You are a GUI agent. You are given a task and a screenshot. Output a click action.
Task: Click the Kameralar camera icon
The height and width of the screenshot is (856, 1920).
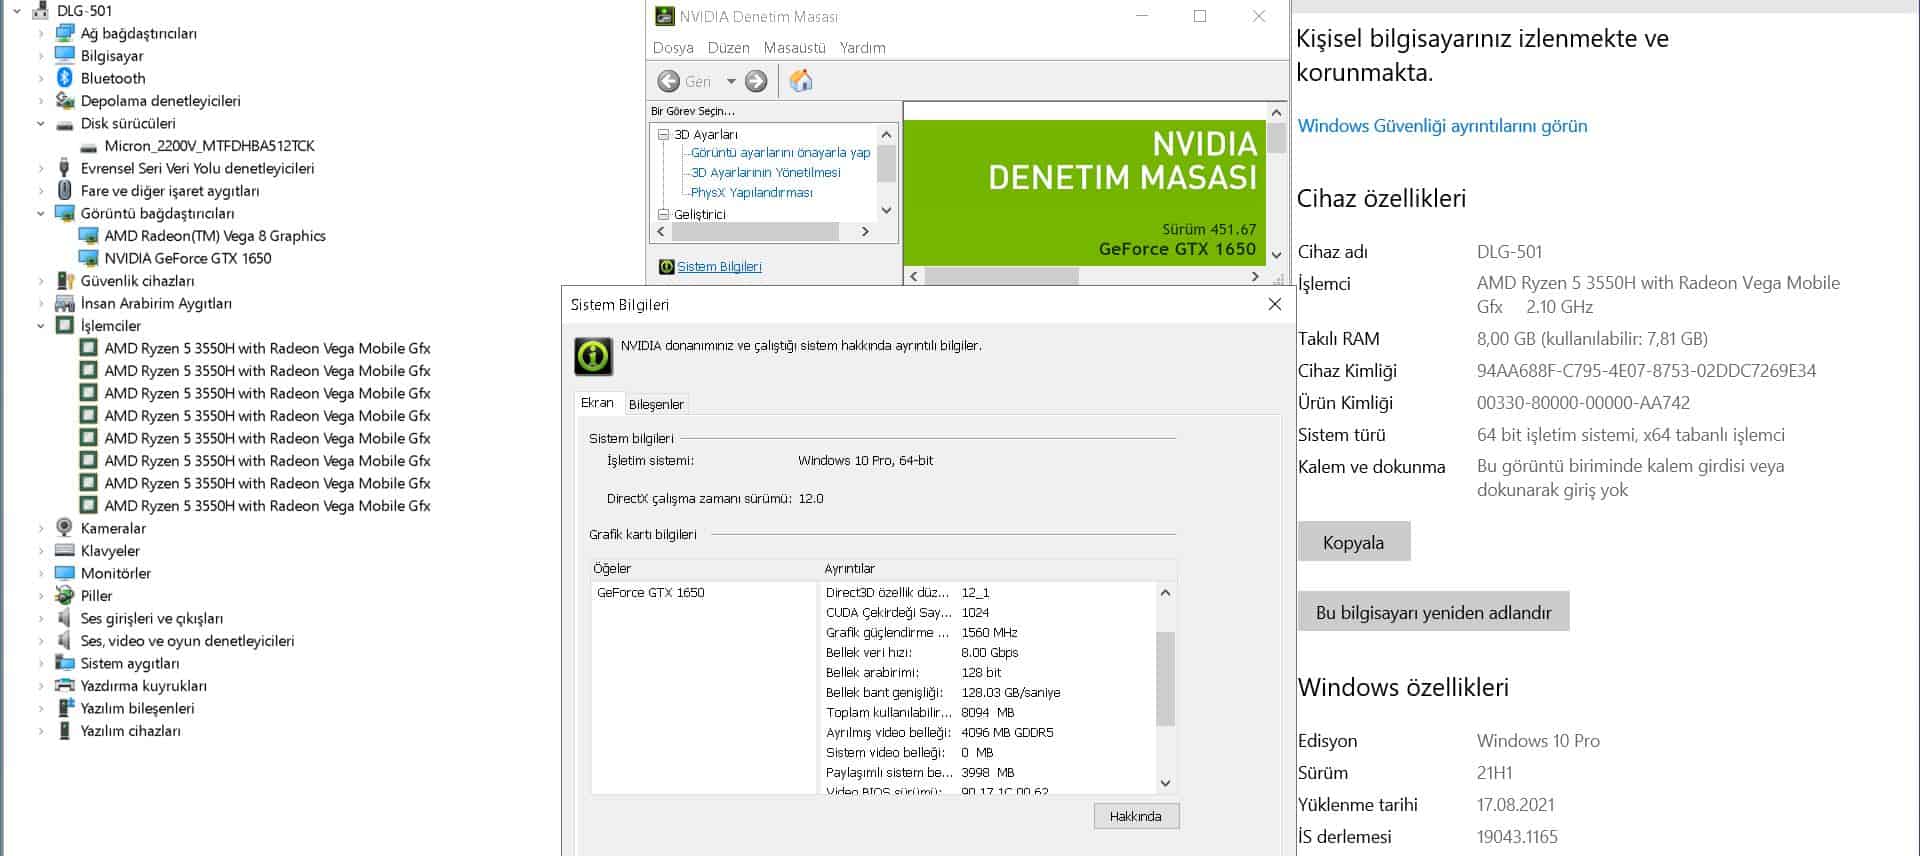pyautogui.click(x=65, y=527)
